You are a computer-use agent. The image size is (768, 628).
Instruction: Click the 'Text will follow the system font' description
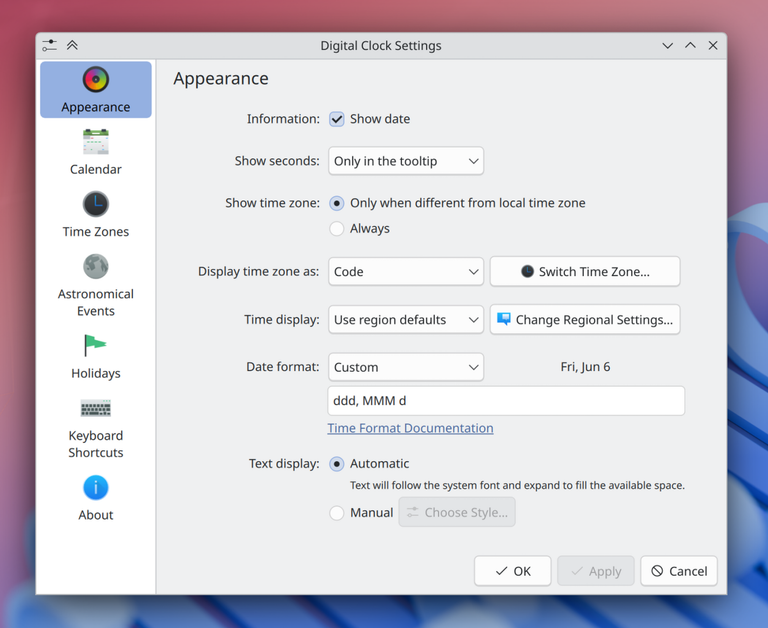tap(517, 485)
